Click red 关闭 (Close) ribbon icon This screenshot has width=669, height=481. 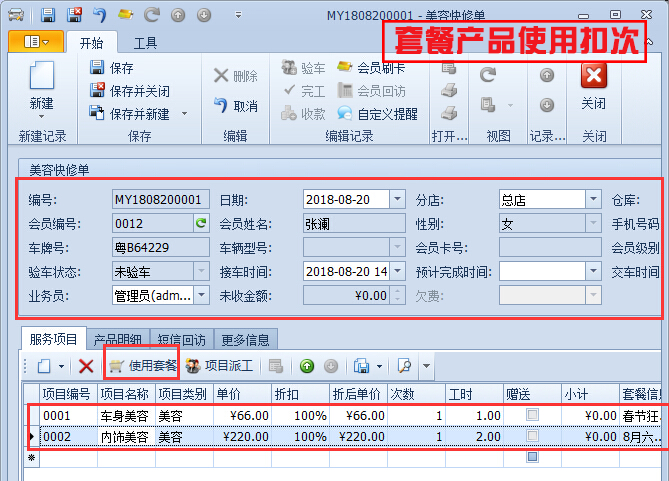pos(593,85)
